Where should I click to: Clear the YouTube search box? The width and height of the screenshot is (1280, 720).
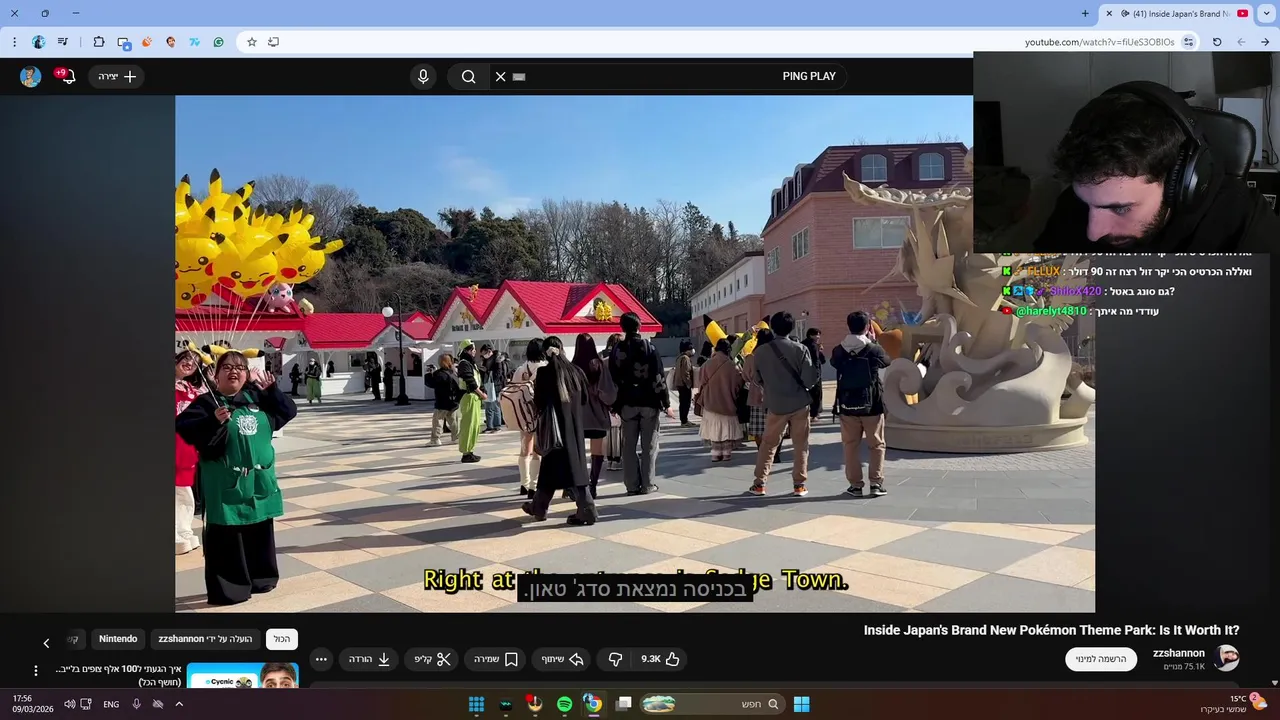(x=501, y=77)
